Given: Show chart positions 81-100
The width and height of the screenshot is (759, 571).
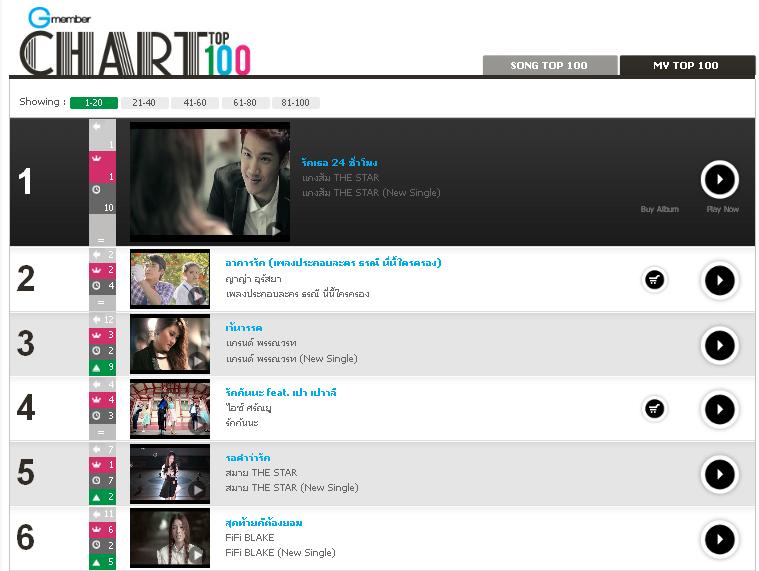Looking at the screenshot, I should pyautogui.click(x=295, y=103).
